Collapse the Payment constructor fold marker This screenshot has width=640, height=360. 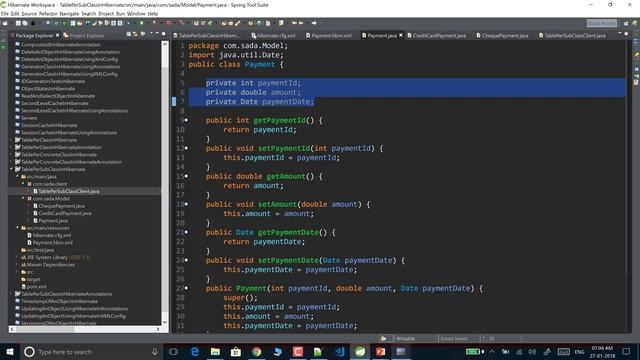click(187, 288)
